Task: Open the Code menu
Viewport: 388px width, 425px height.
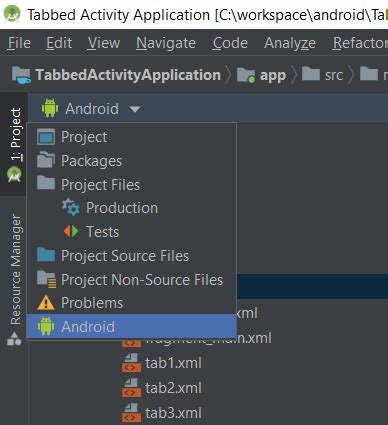Action: (x=230, y=43)
